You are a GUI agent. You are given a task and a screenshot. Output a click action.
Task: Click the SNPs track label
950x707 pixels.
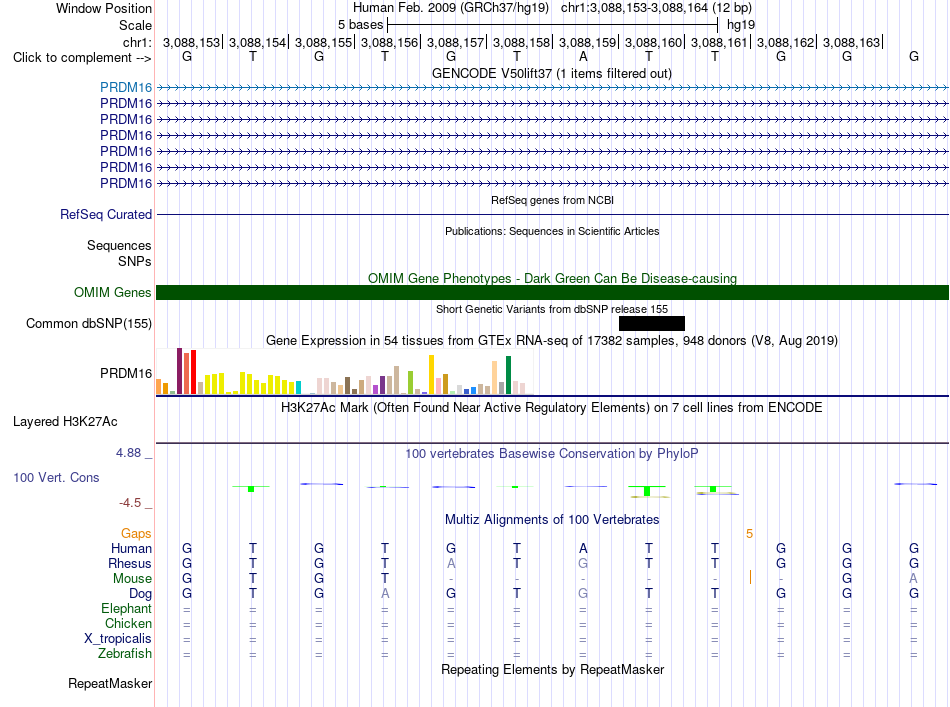click(x=135, y=261)
